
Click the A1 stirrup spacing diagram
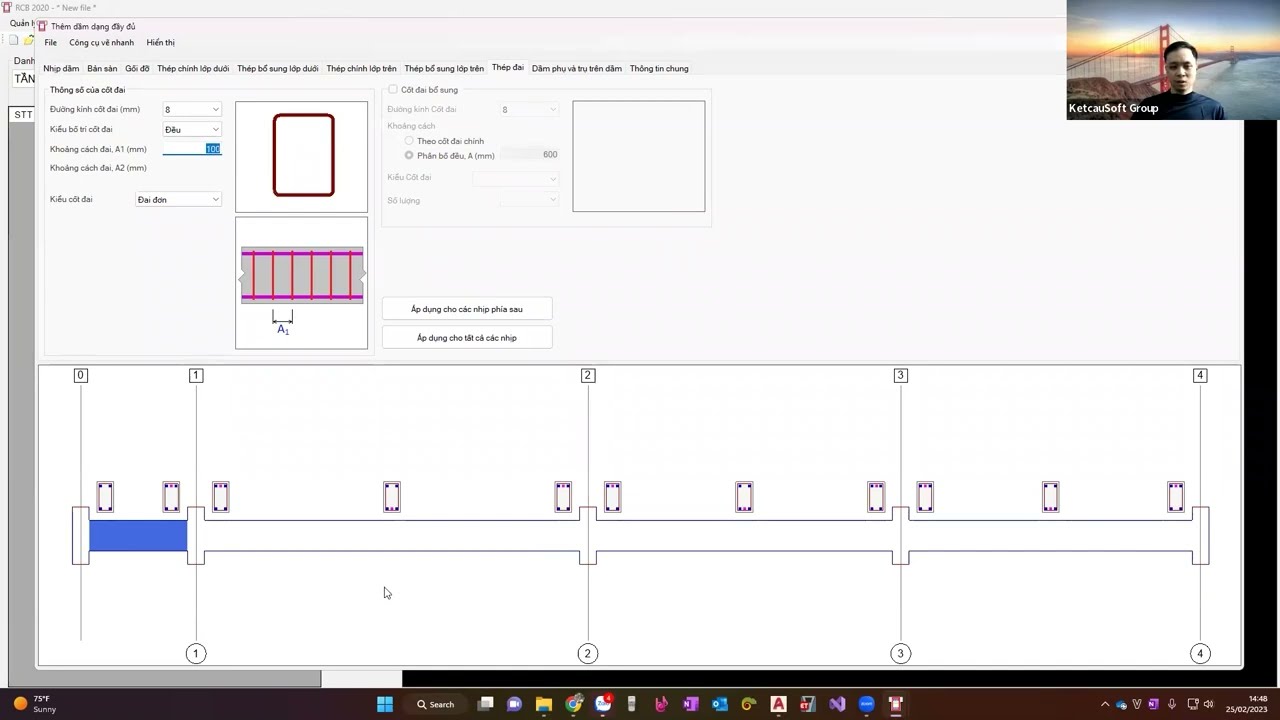302,283
